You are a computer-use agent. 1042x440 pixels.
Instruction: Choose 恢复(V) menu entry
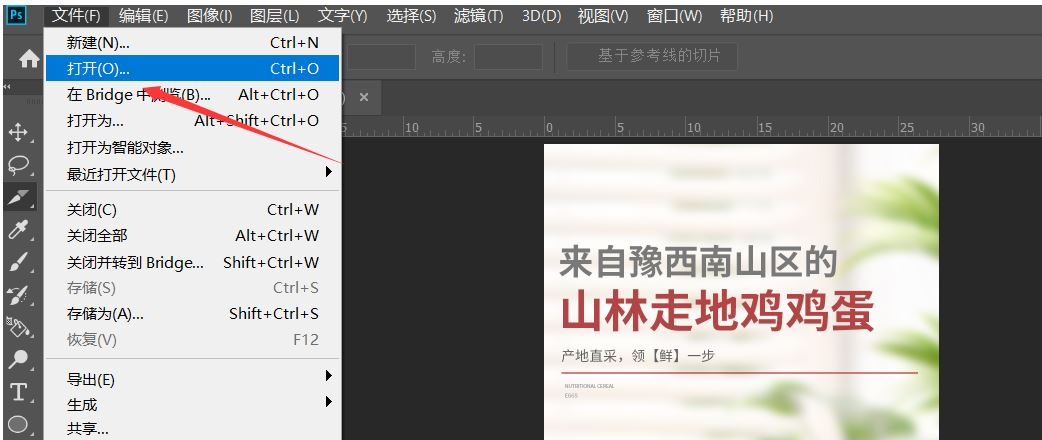(x=193, y=340)
